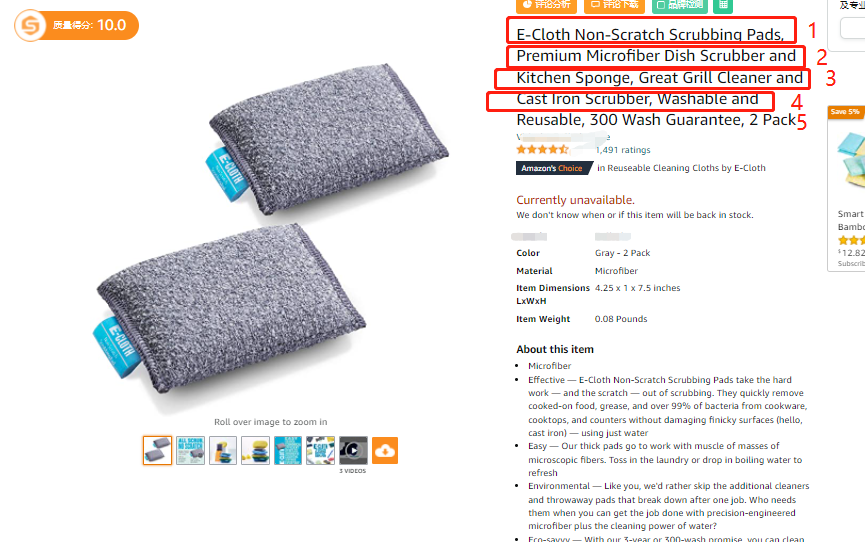
Task: Click the 评论下载 review download button
Action: (614, 6)
